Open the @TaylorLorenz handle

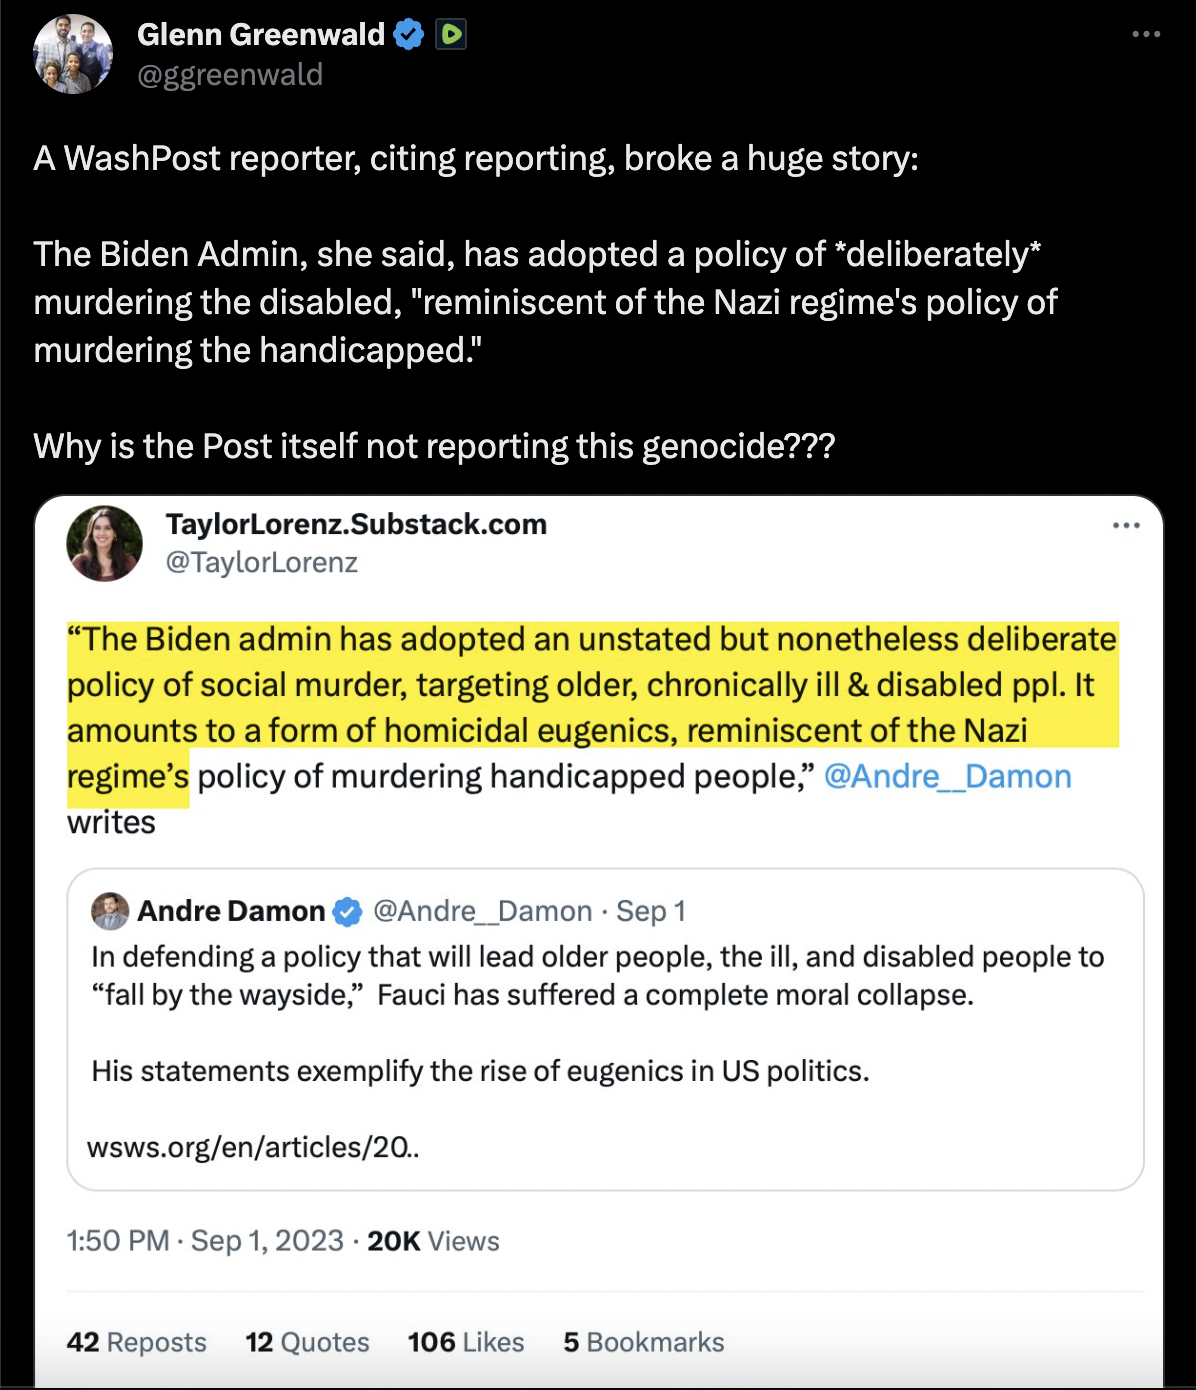(x=261, y=563)
